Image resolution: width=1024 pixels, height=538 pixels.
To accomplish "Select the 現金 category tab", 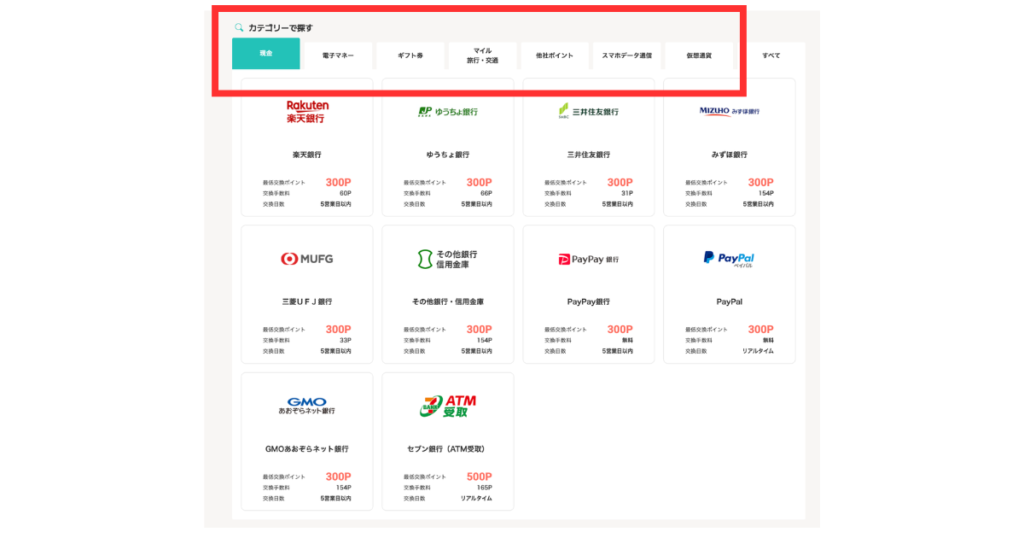I will (x=266, y=54).
